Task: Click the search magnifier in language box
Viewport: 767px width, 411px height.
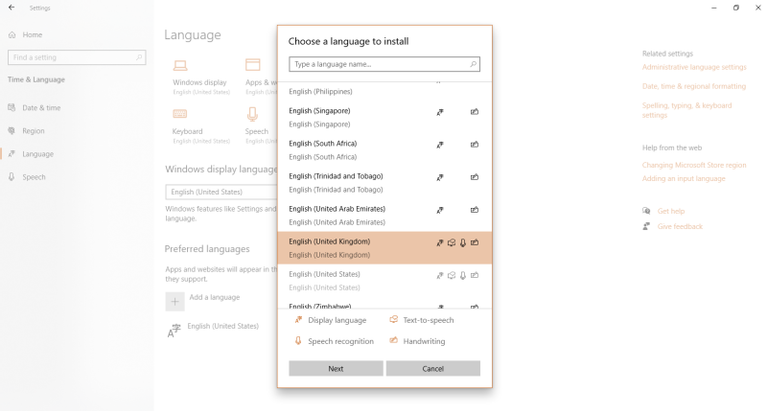Action: [473, 64]
